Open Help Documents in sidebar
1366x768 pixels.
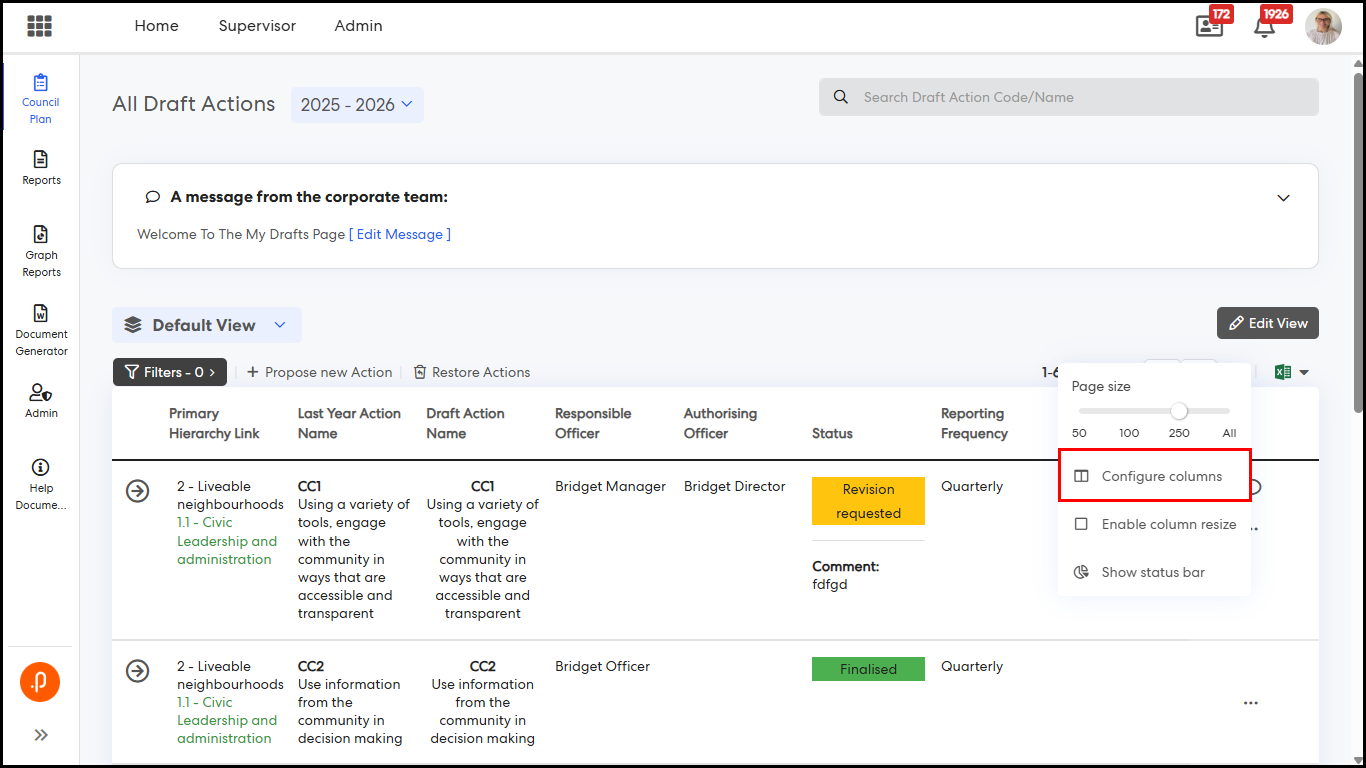tap(41, 483)
